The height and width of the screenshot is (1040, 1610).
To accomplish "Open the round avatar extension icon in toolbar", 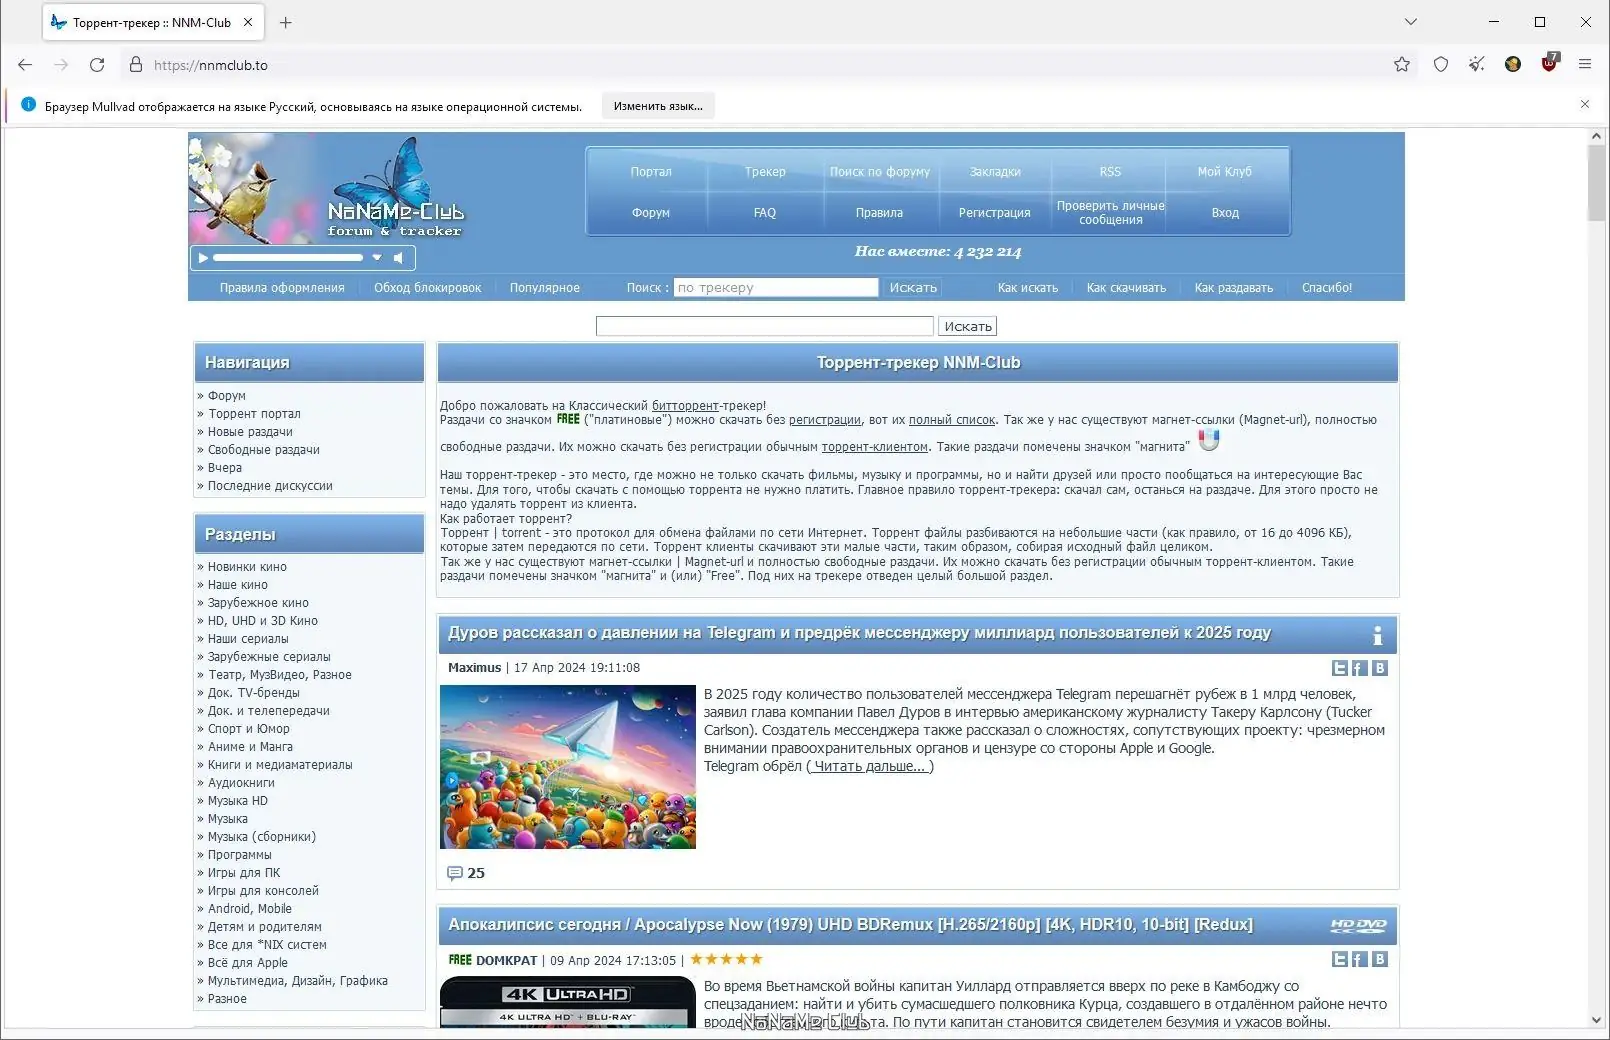I will (1513, 64).
